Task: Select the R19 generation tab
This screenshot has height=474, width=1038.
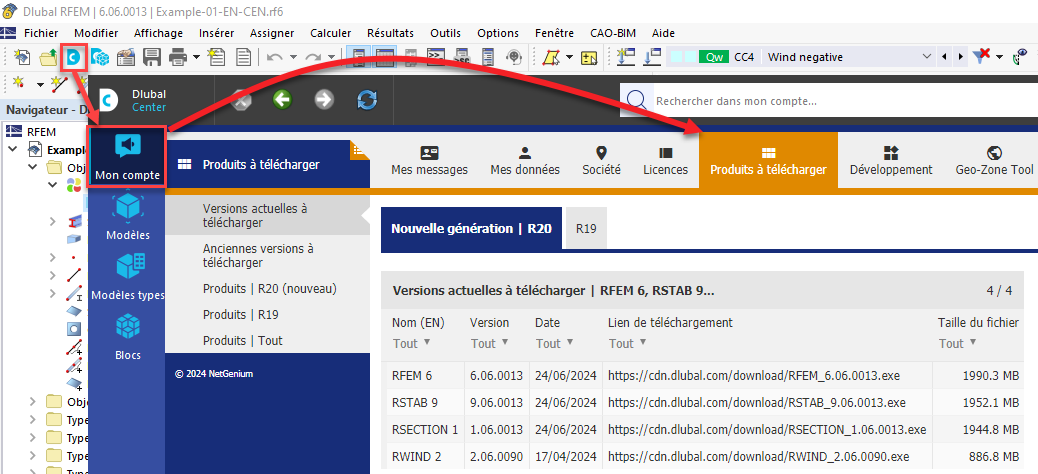Action: point(587,229)
